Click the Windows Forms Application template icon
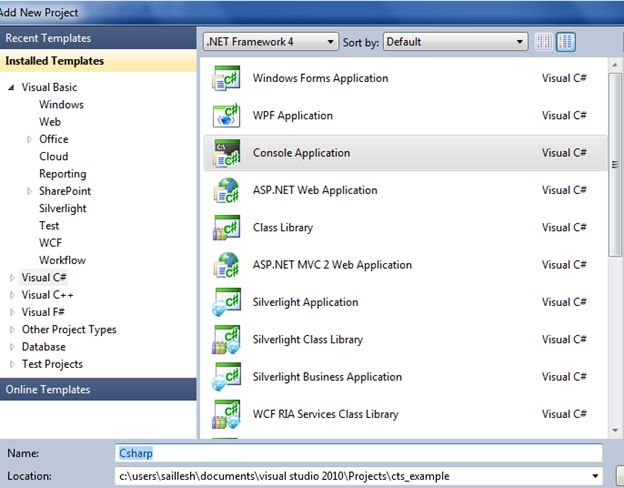624x488 pixels. [226, 78]
